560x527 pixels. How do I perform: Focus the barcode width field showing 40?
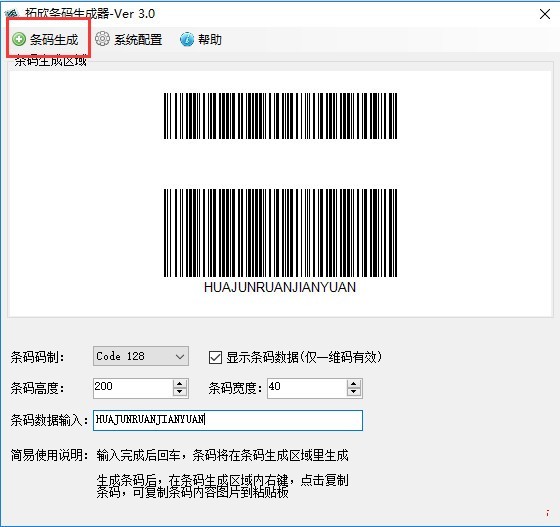coord(307,388)
